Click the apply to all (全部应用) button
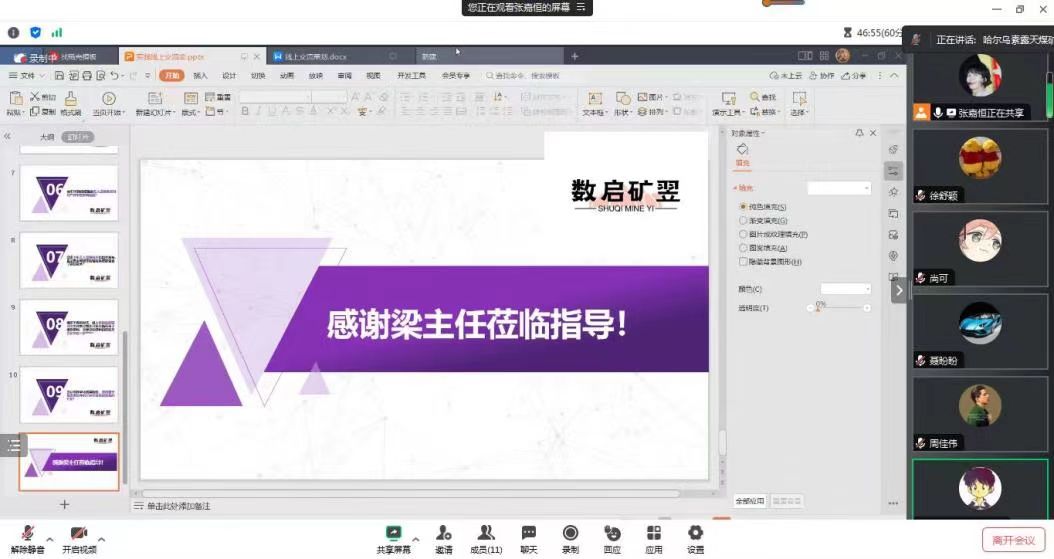Image resolution: width=1054 pixels, height=559 pixels. (750, 500)
